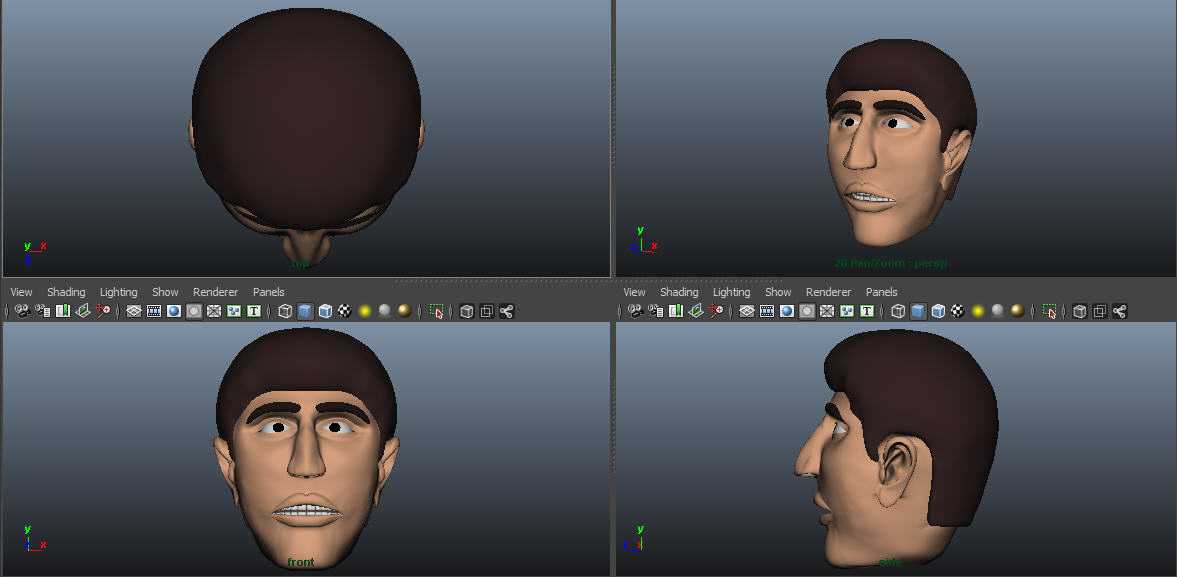This screenshot has height=577, width=1177.
Task: Click Image Plane icon in side panel toolbar
Action: (696, 311)
